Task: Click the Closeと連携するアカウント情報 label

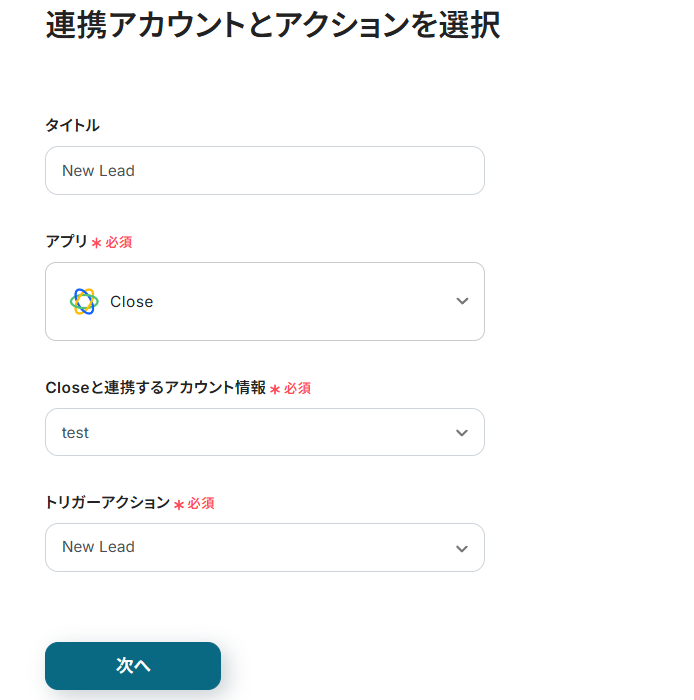Action: pyautogui.click(x=155, y=388)
